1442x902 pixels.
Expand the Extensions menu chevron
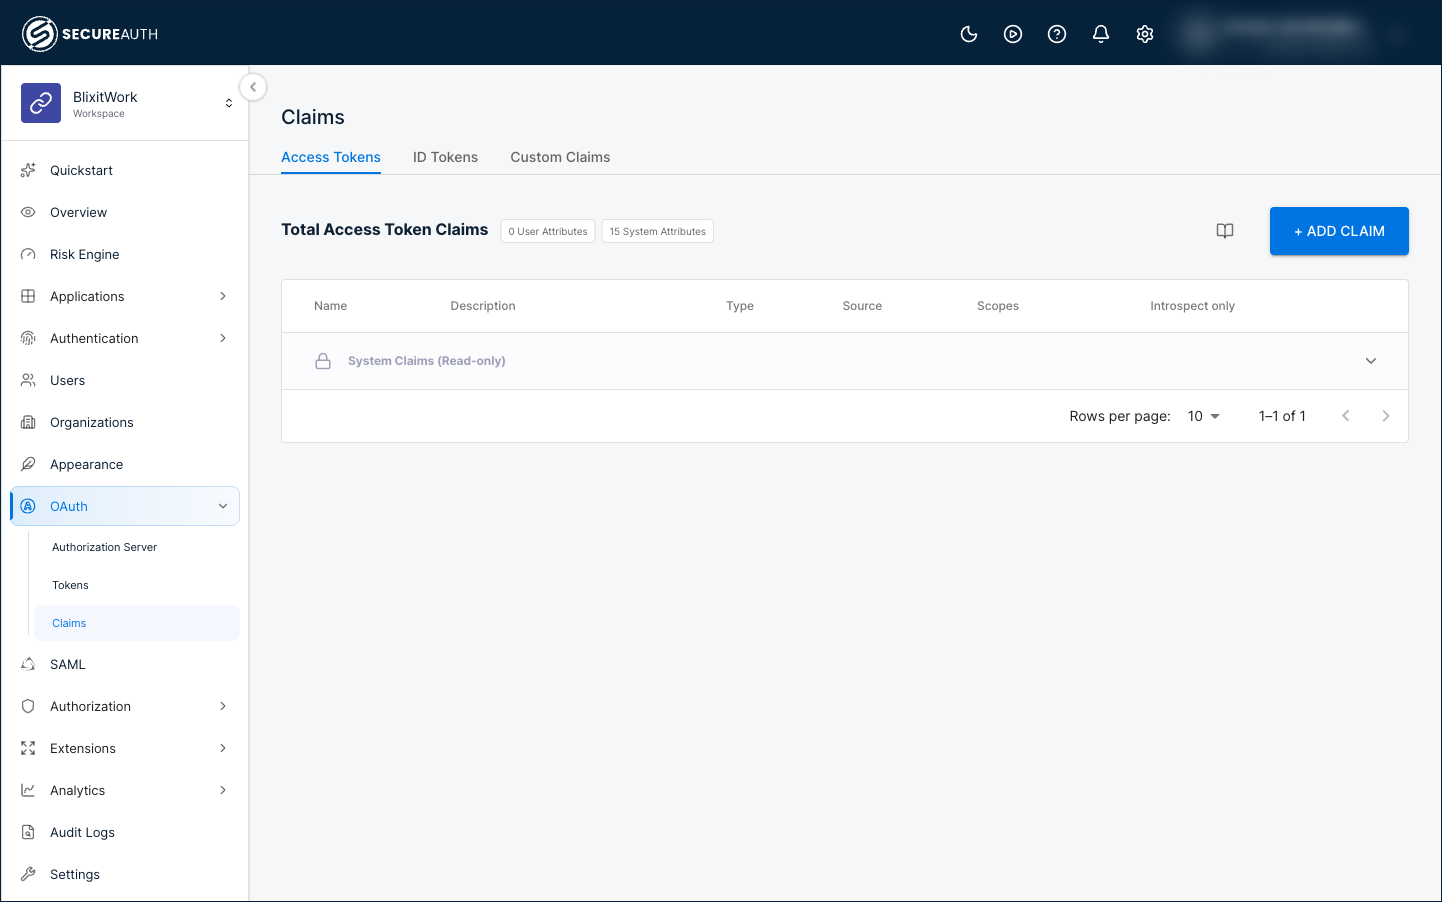(x=223, y=748)
